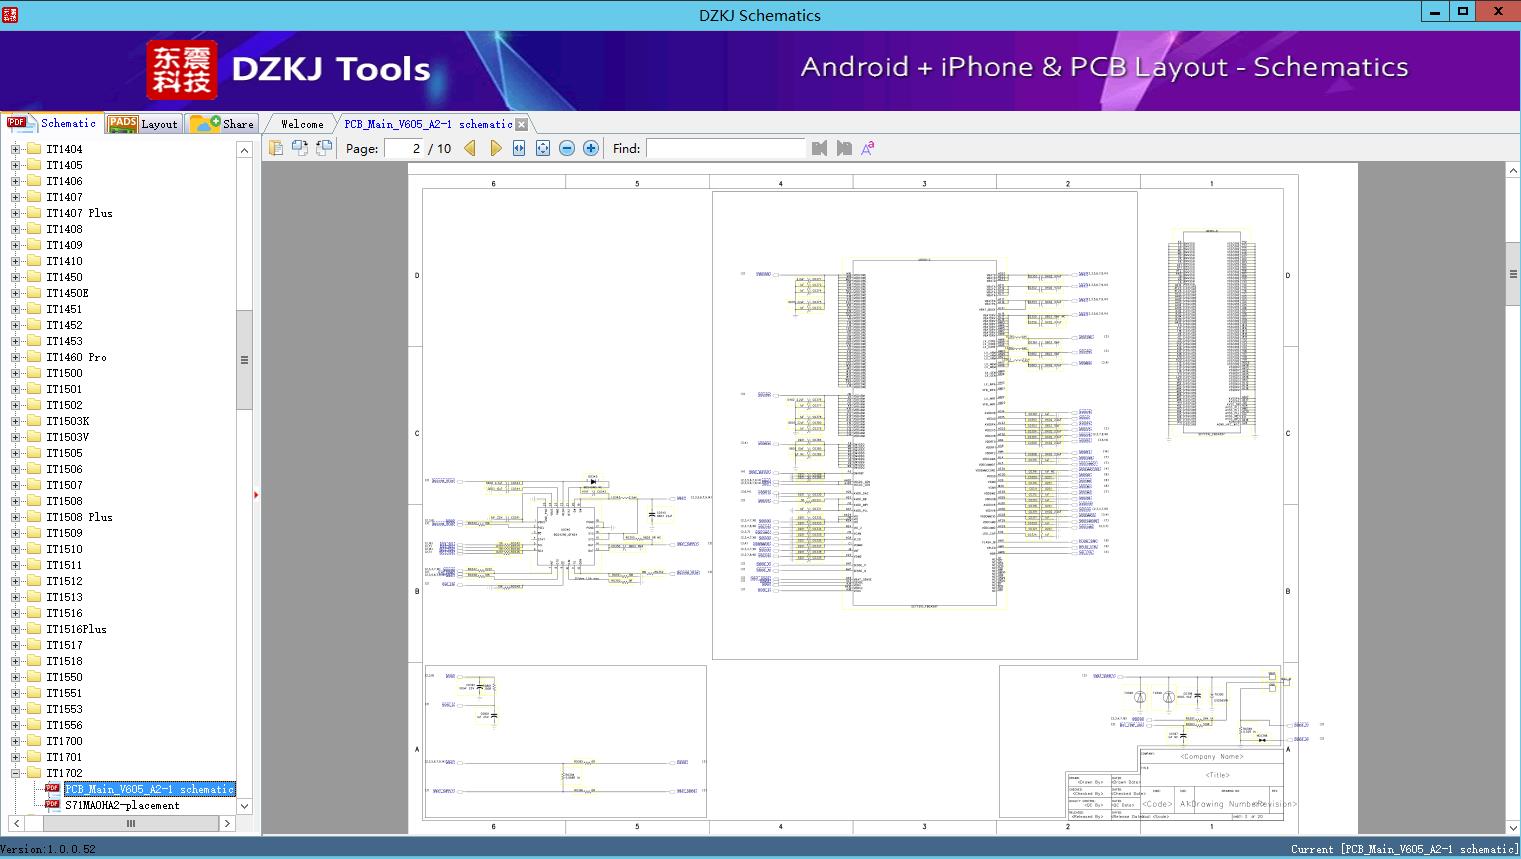The width and height of the screenshot is (1521, 859).
Task: Click the IT1518 folder icon
Action: [33, 661]
